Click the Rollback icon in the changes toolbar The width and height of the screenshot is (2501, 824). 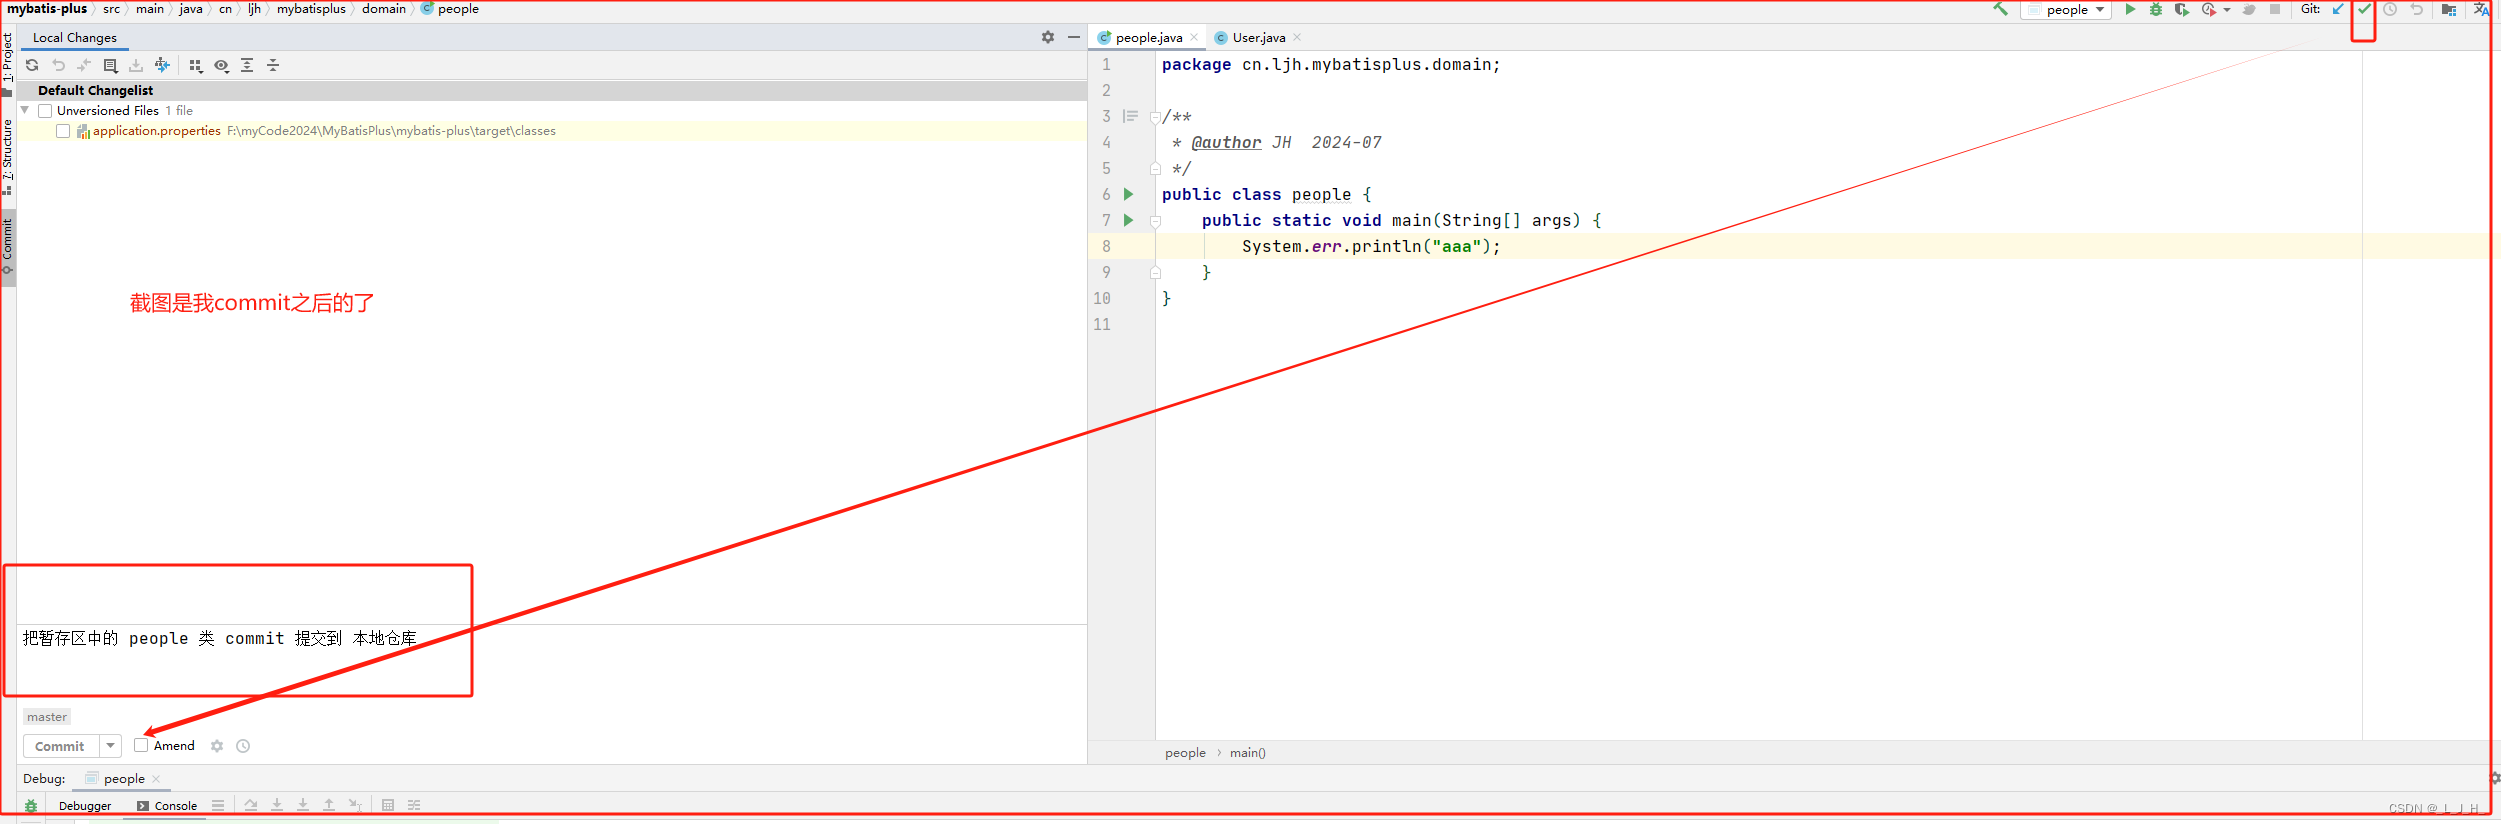58,65
